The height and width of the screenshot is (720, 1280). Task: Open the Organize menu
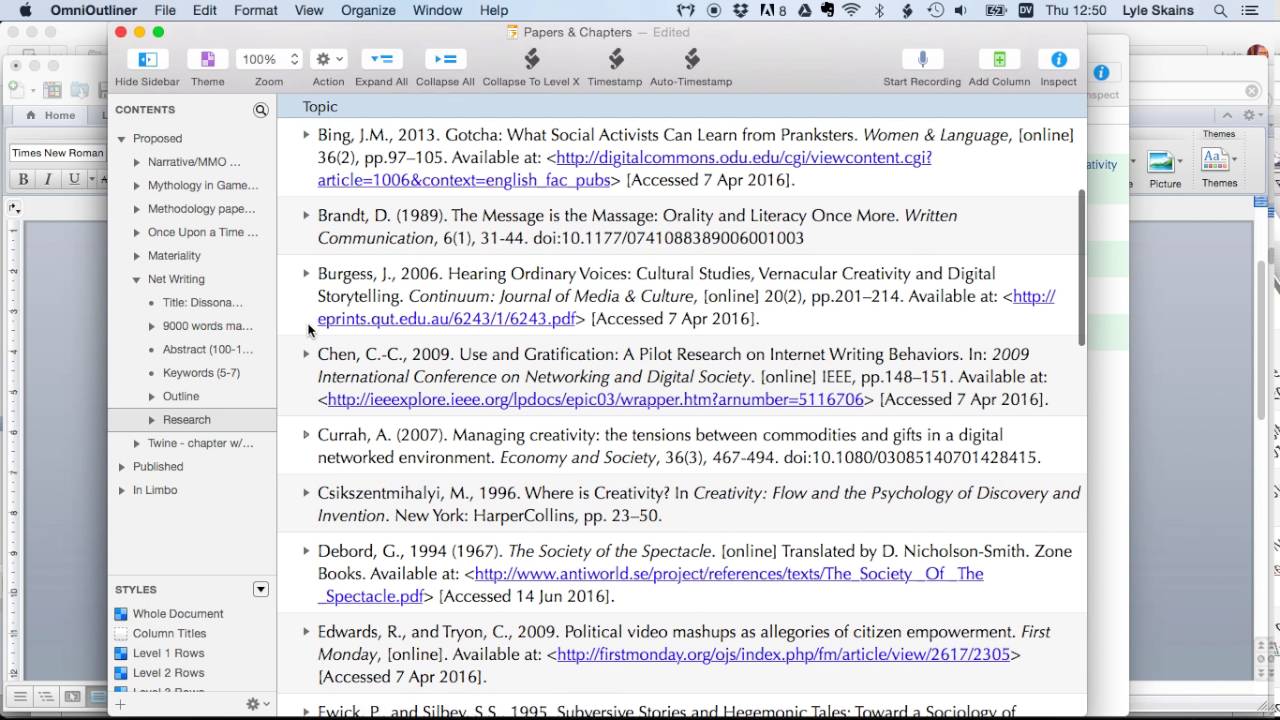(x=368, y=10)
